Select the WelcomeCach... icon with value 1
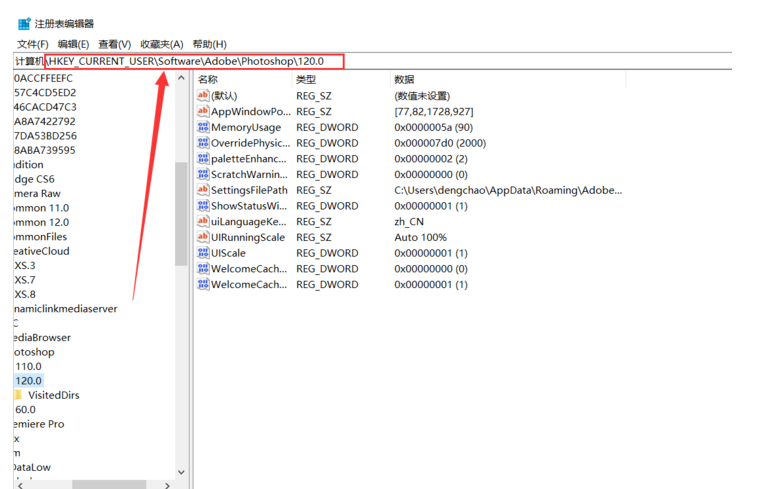Viewport: 758px width, 489px height. point(203,284)
